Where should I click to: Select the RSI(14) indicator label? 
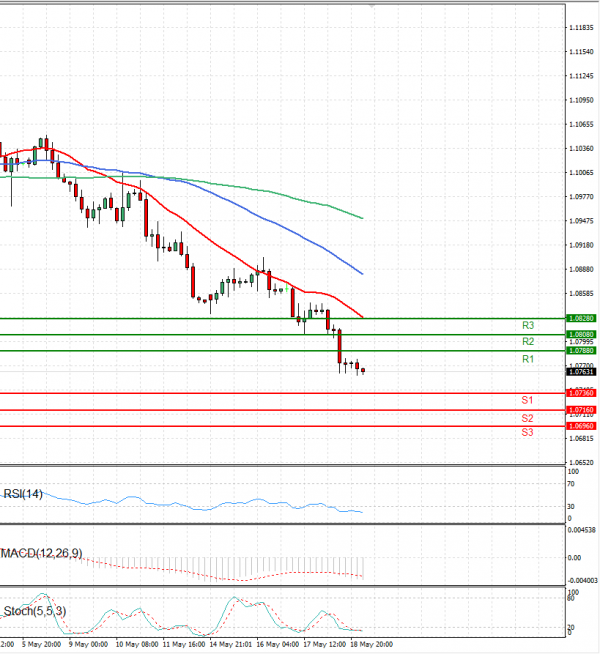point(23,494)
